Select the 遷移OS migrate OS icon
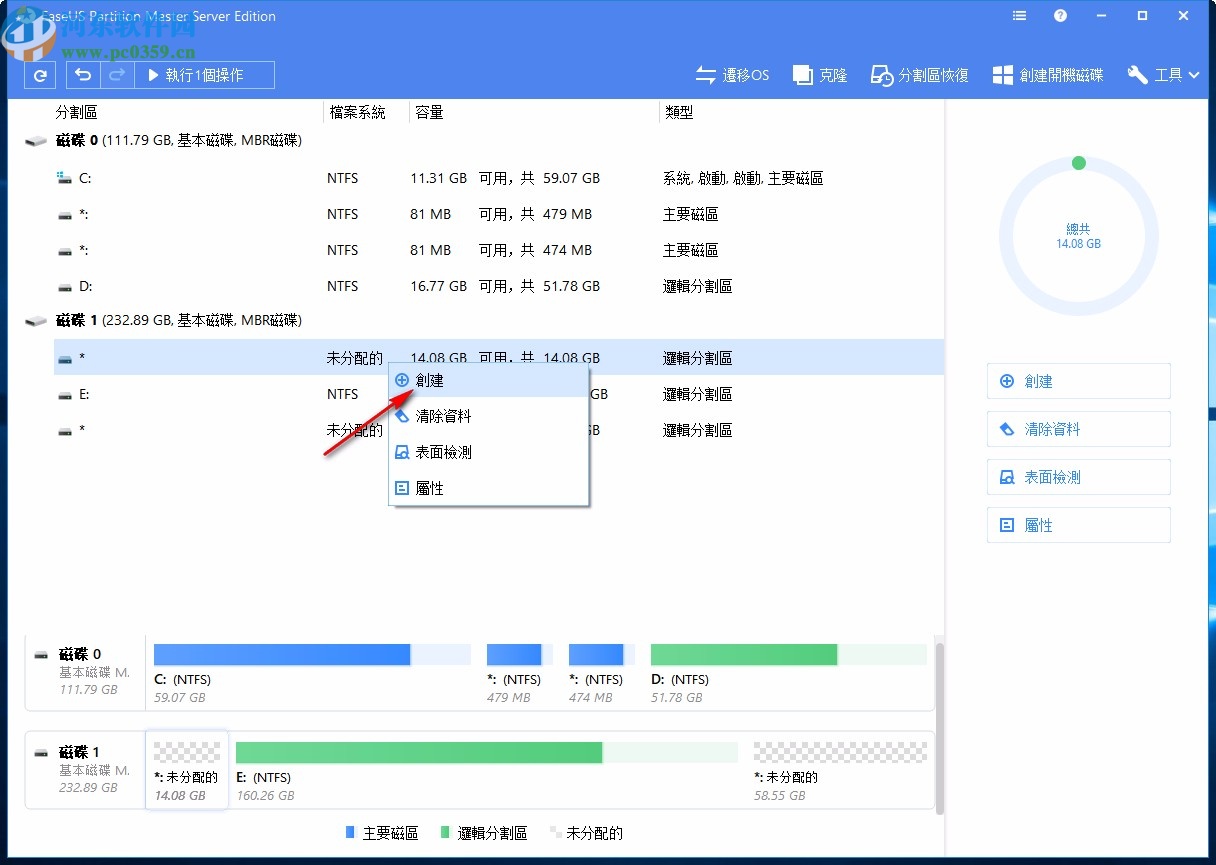1216x865 pixels. pos(732,74)
